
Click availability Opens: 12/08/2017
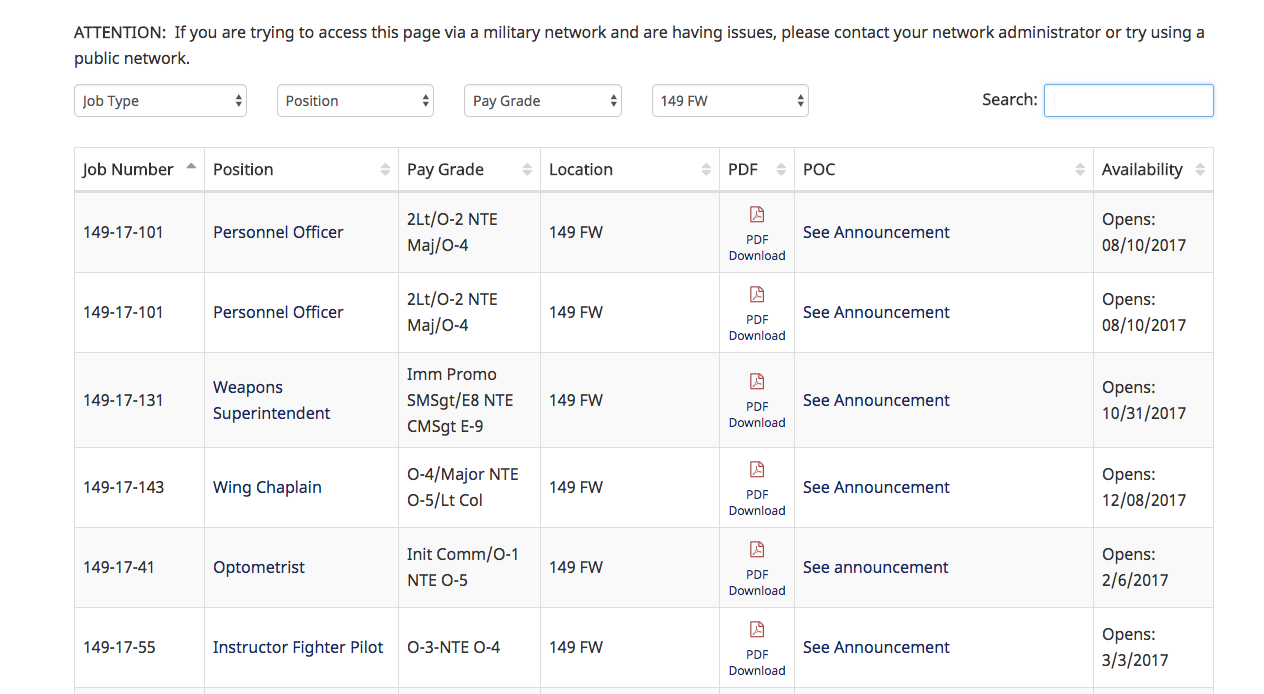[1153, 487]
